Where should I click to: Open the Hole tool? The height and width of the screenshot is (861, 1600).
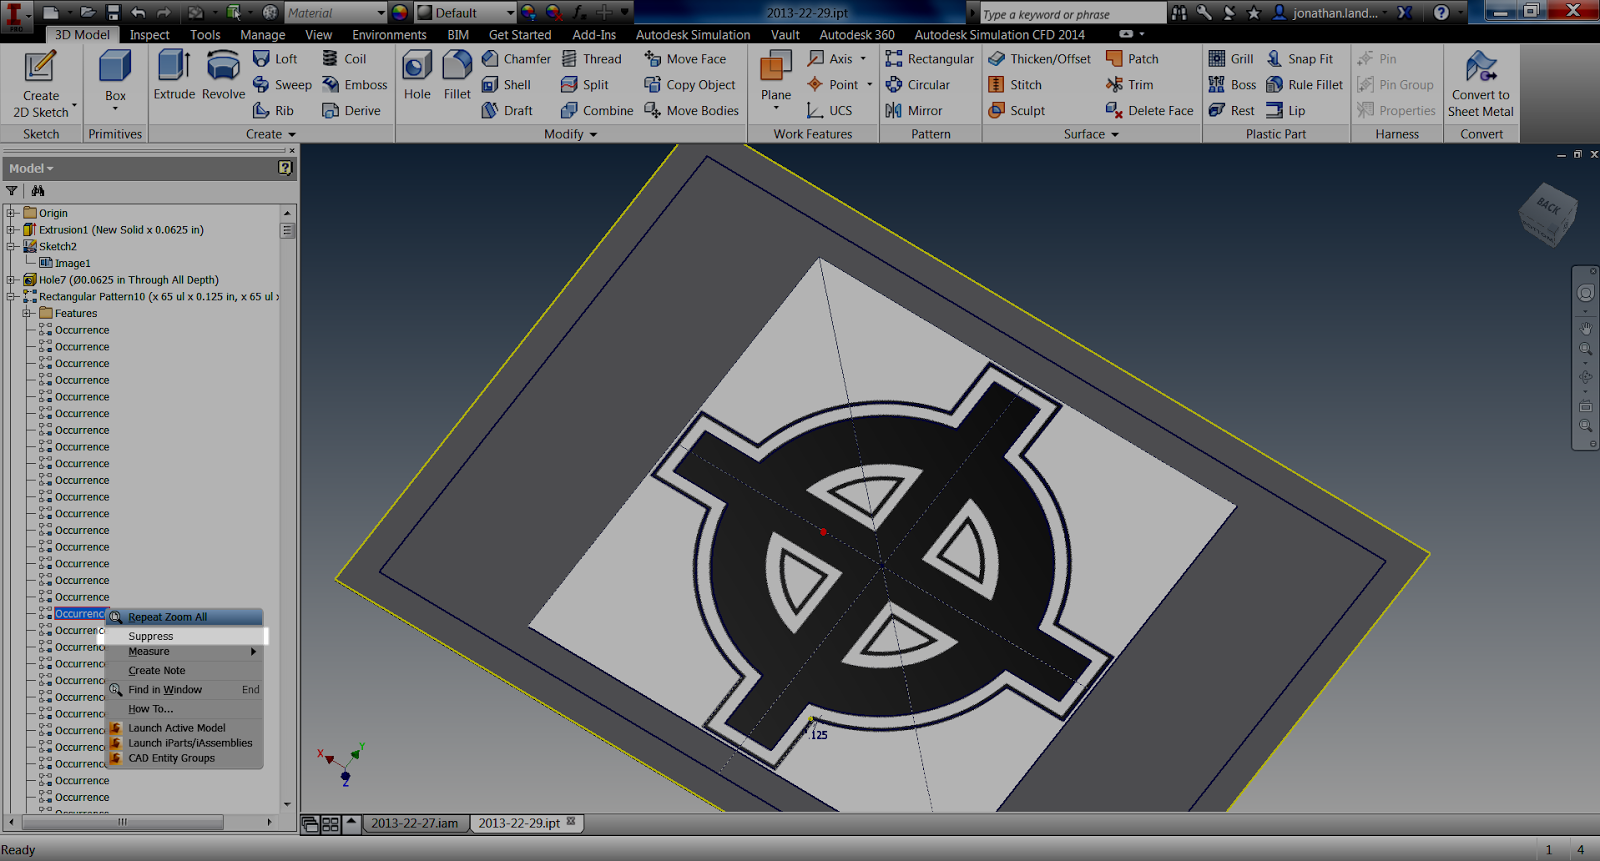pyautogui.click(x=417, y=75)
